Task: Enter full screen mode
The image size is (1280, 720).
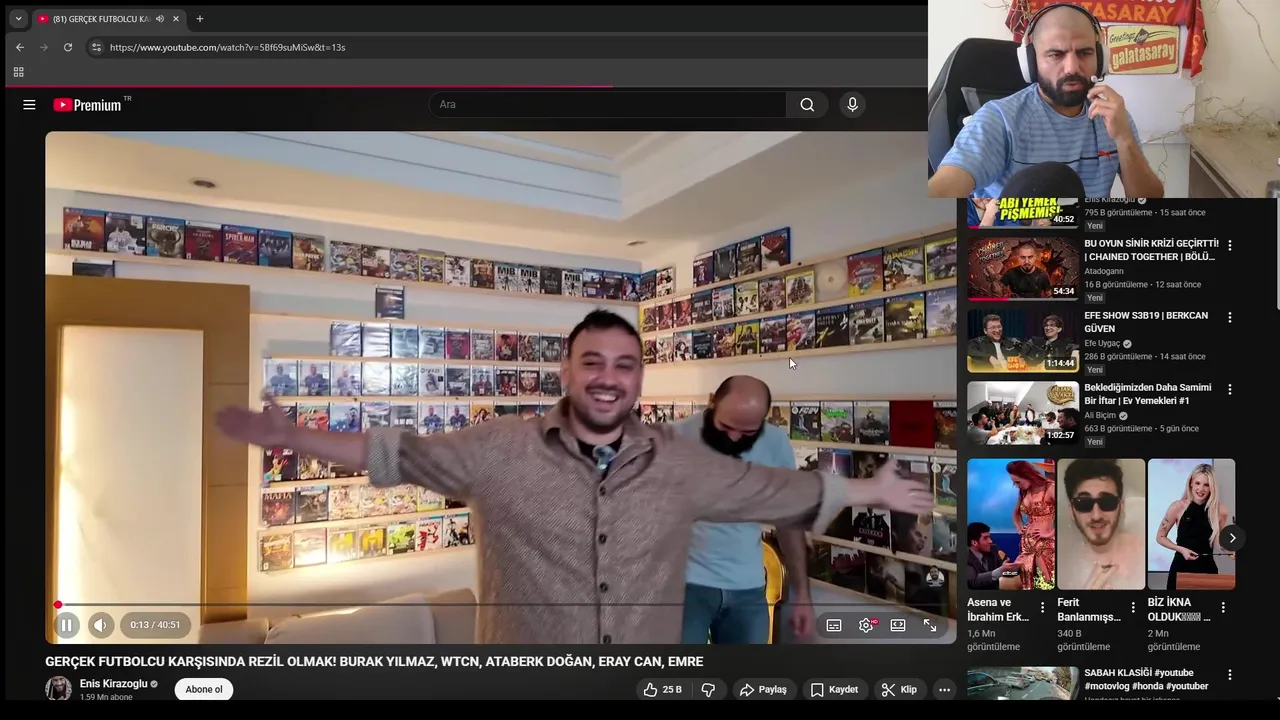Action: tap(930, 625)
